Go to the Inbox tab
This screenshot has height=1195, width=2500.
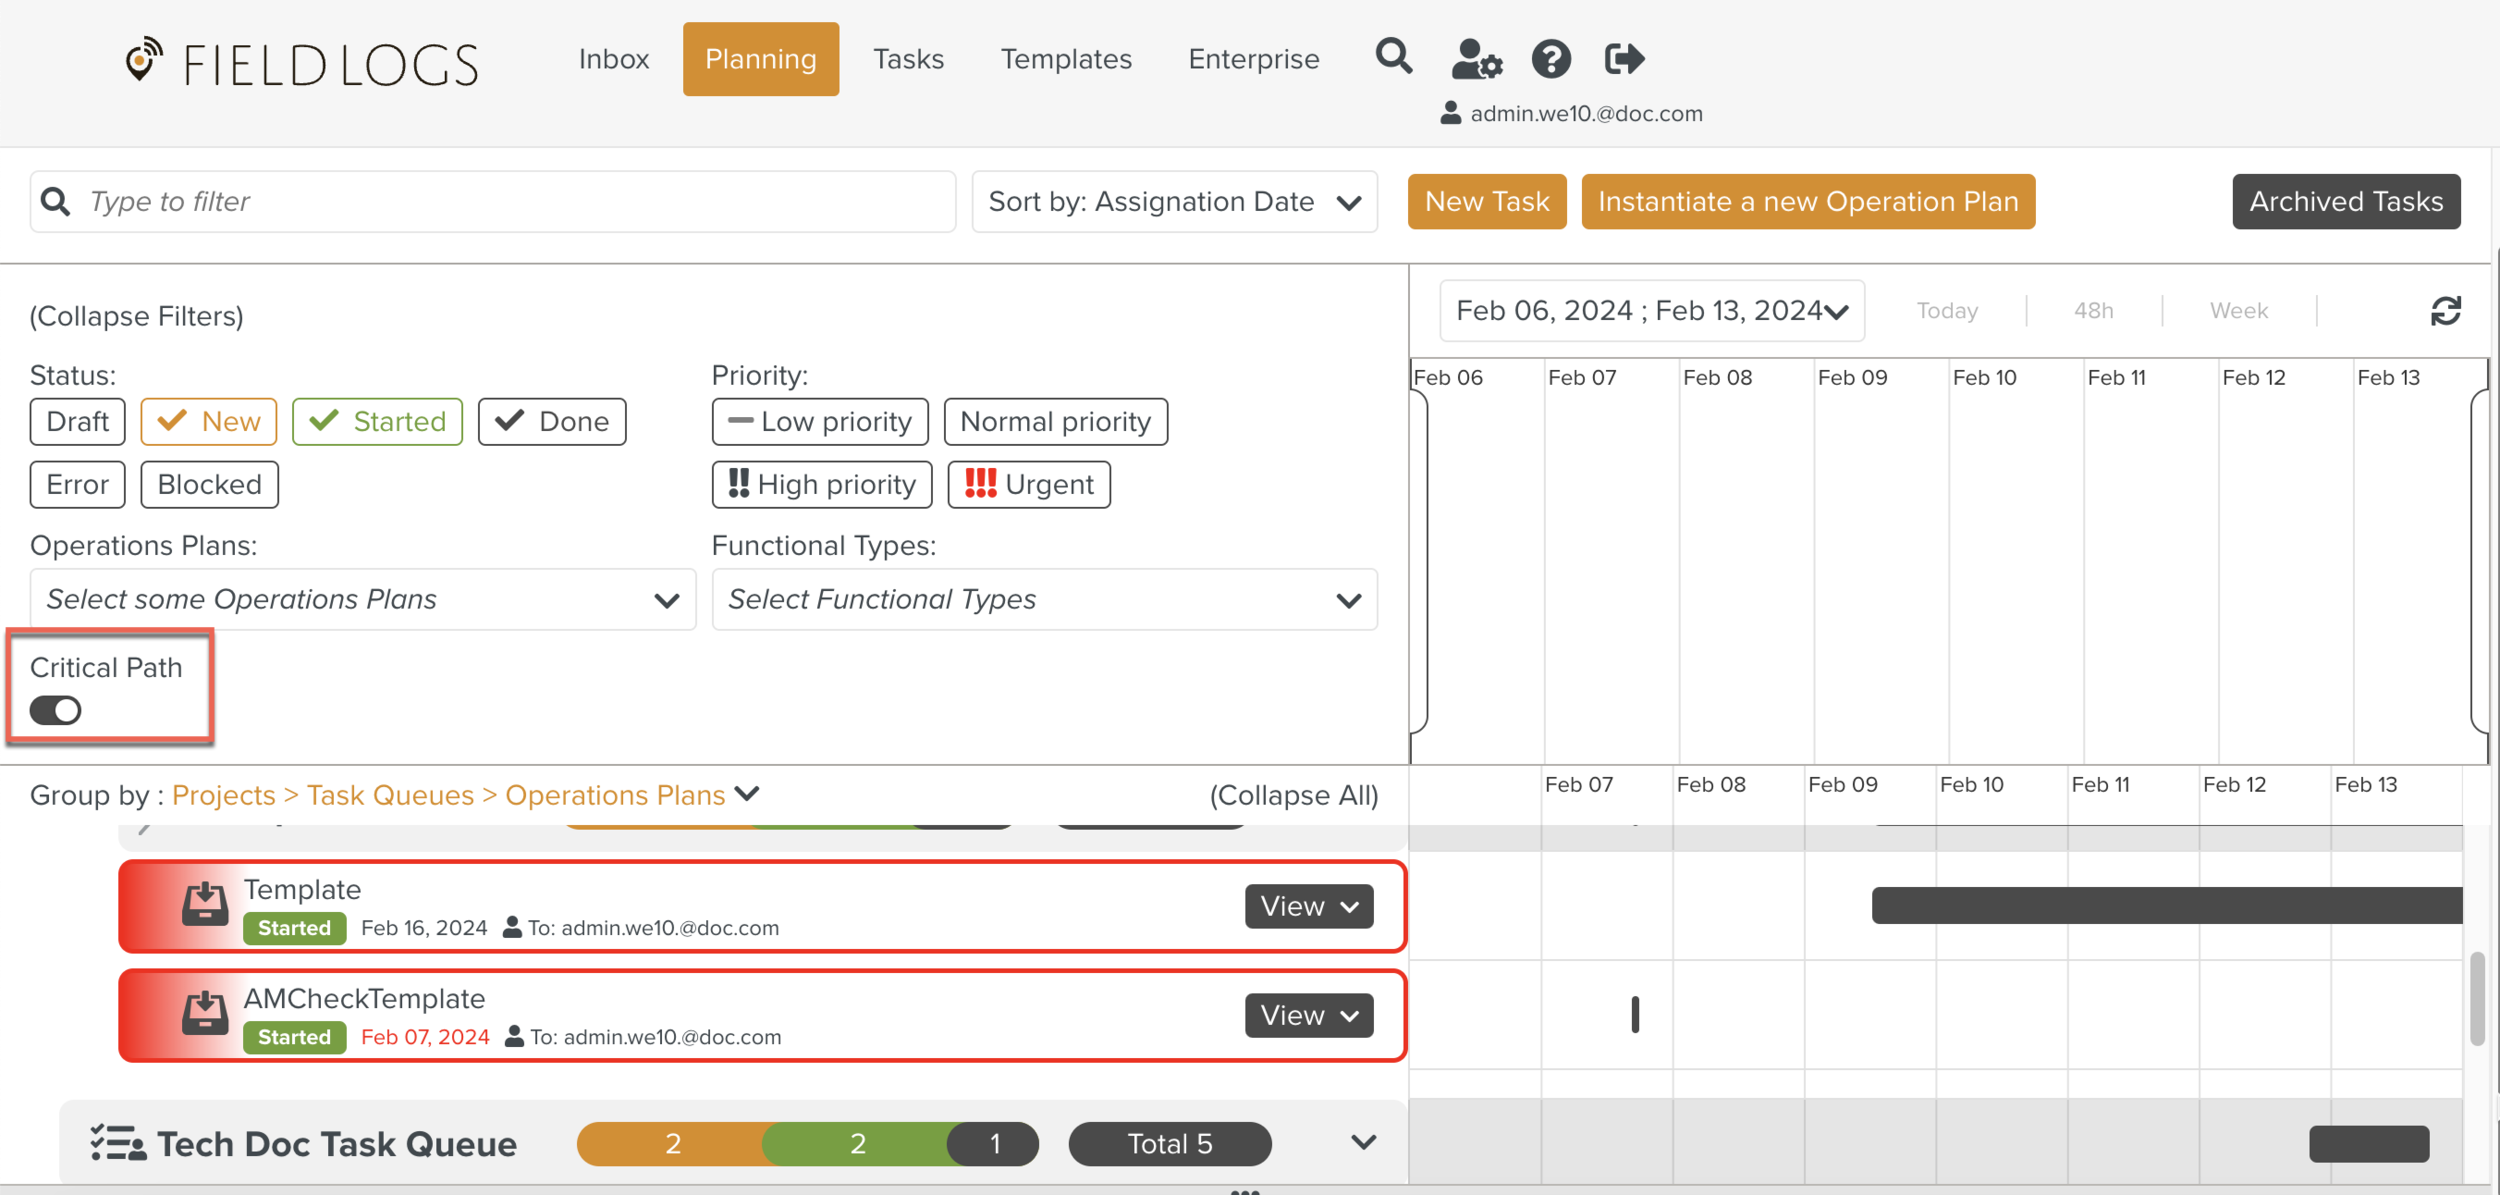[614, 59]
